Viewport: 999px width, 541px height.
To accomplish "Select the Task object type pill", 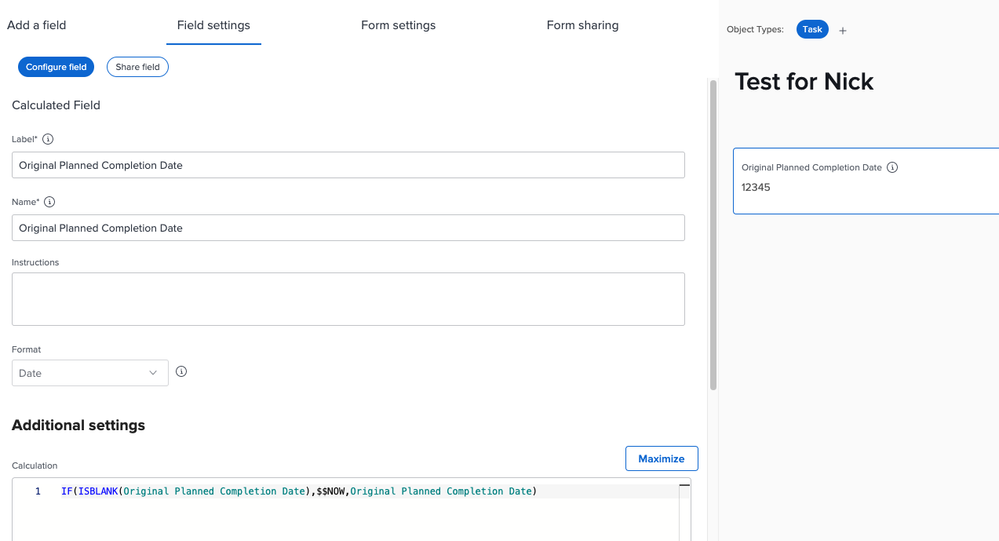I will (812, 30).
